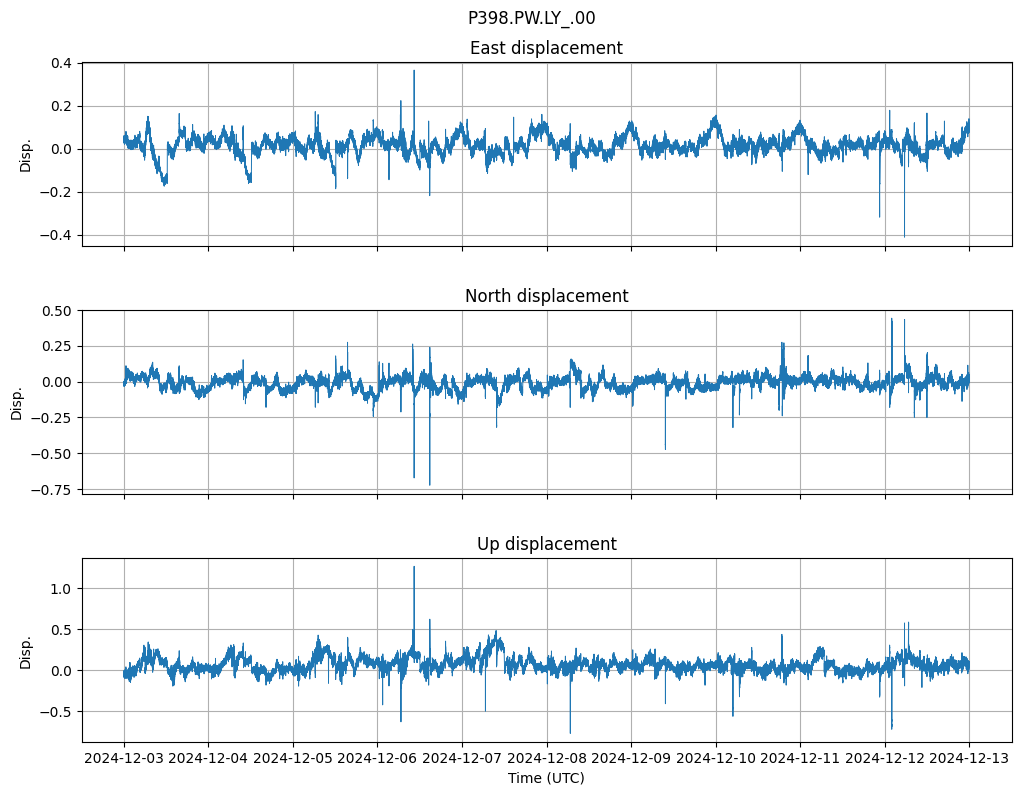The image size is (1021, 795).
Task: Click the 2024-12-10 date tick label
Action: (716, 759)
